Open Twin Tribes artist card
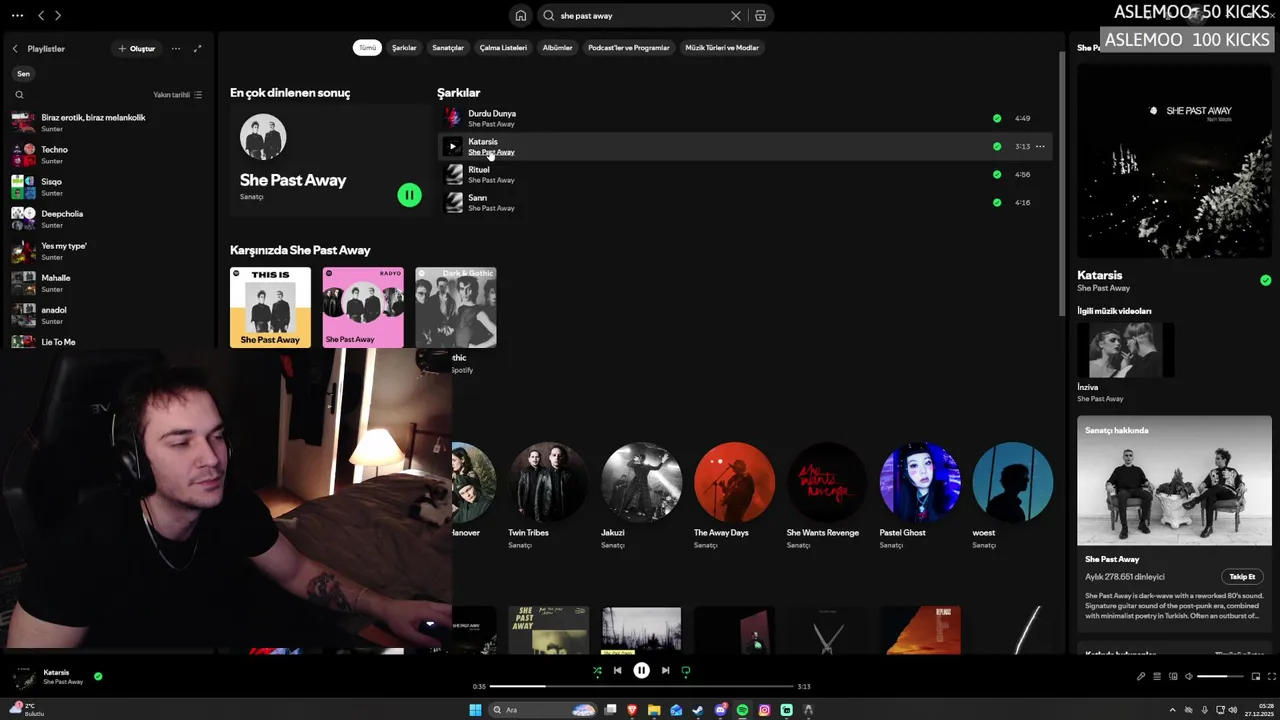 pos(548,495)
